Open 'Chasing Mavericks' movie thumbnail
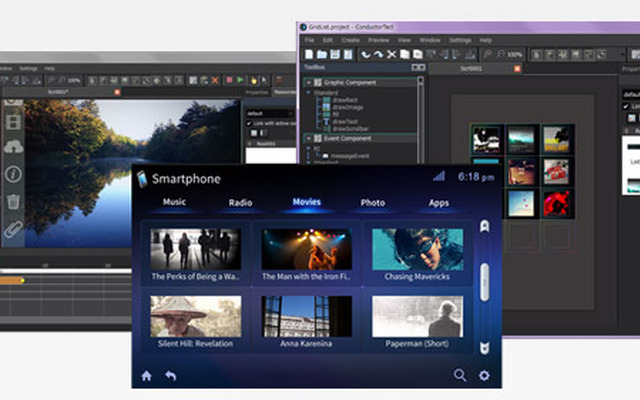 tap(418, 249)
